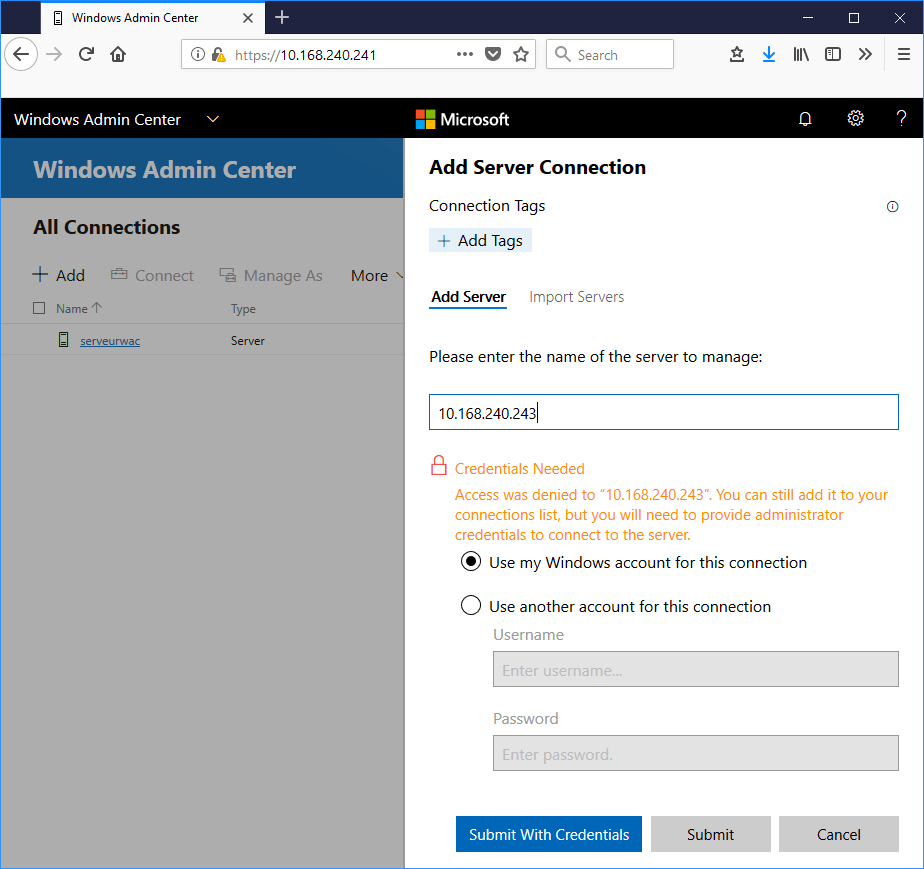Viewport: 924px width, 869px height.
Task: Open page actions three-dot menu
Action: (x=464, y=54)
